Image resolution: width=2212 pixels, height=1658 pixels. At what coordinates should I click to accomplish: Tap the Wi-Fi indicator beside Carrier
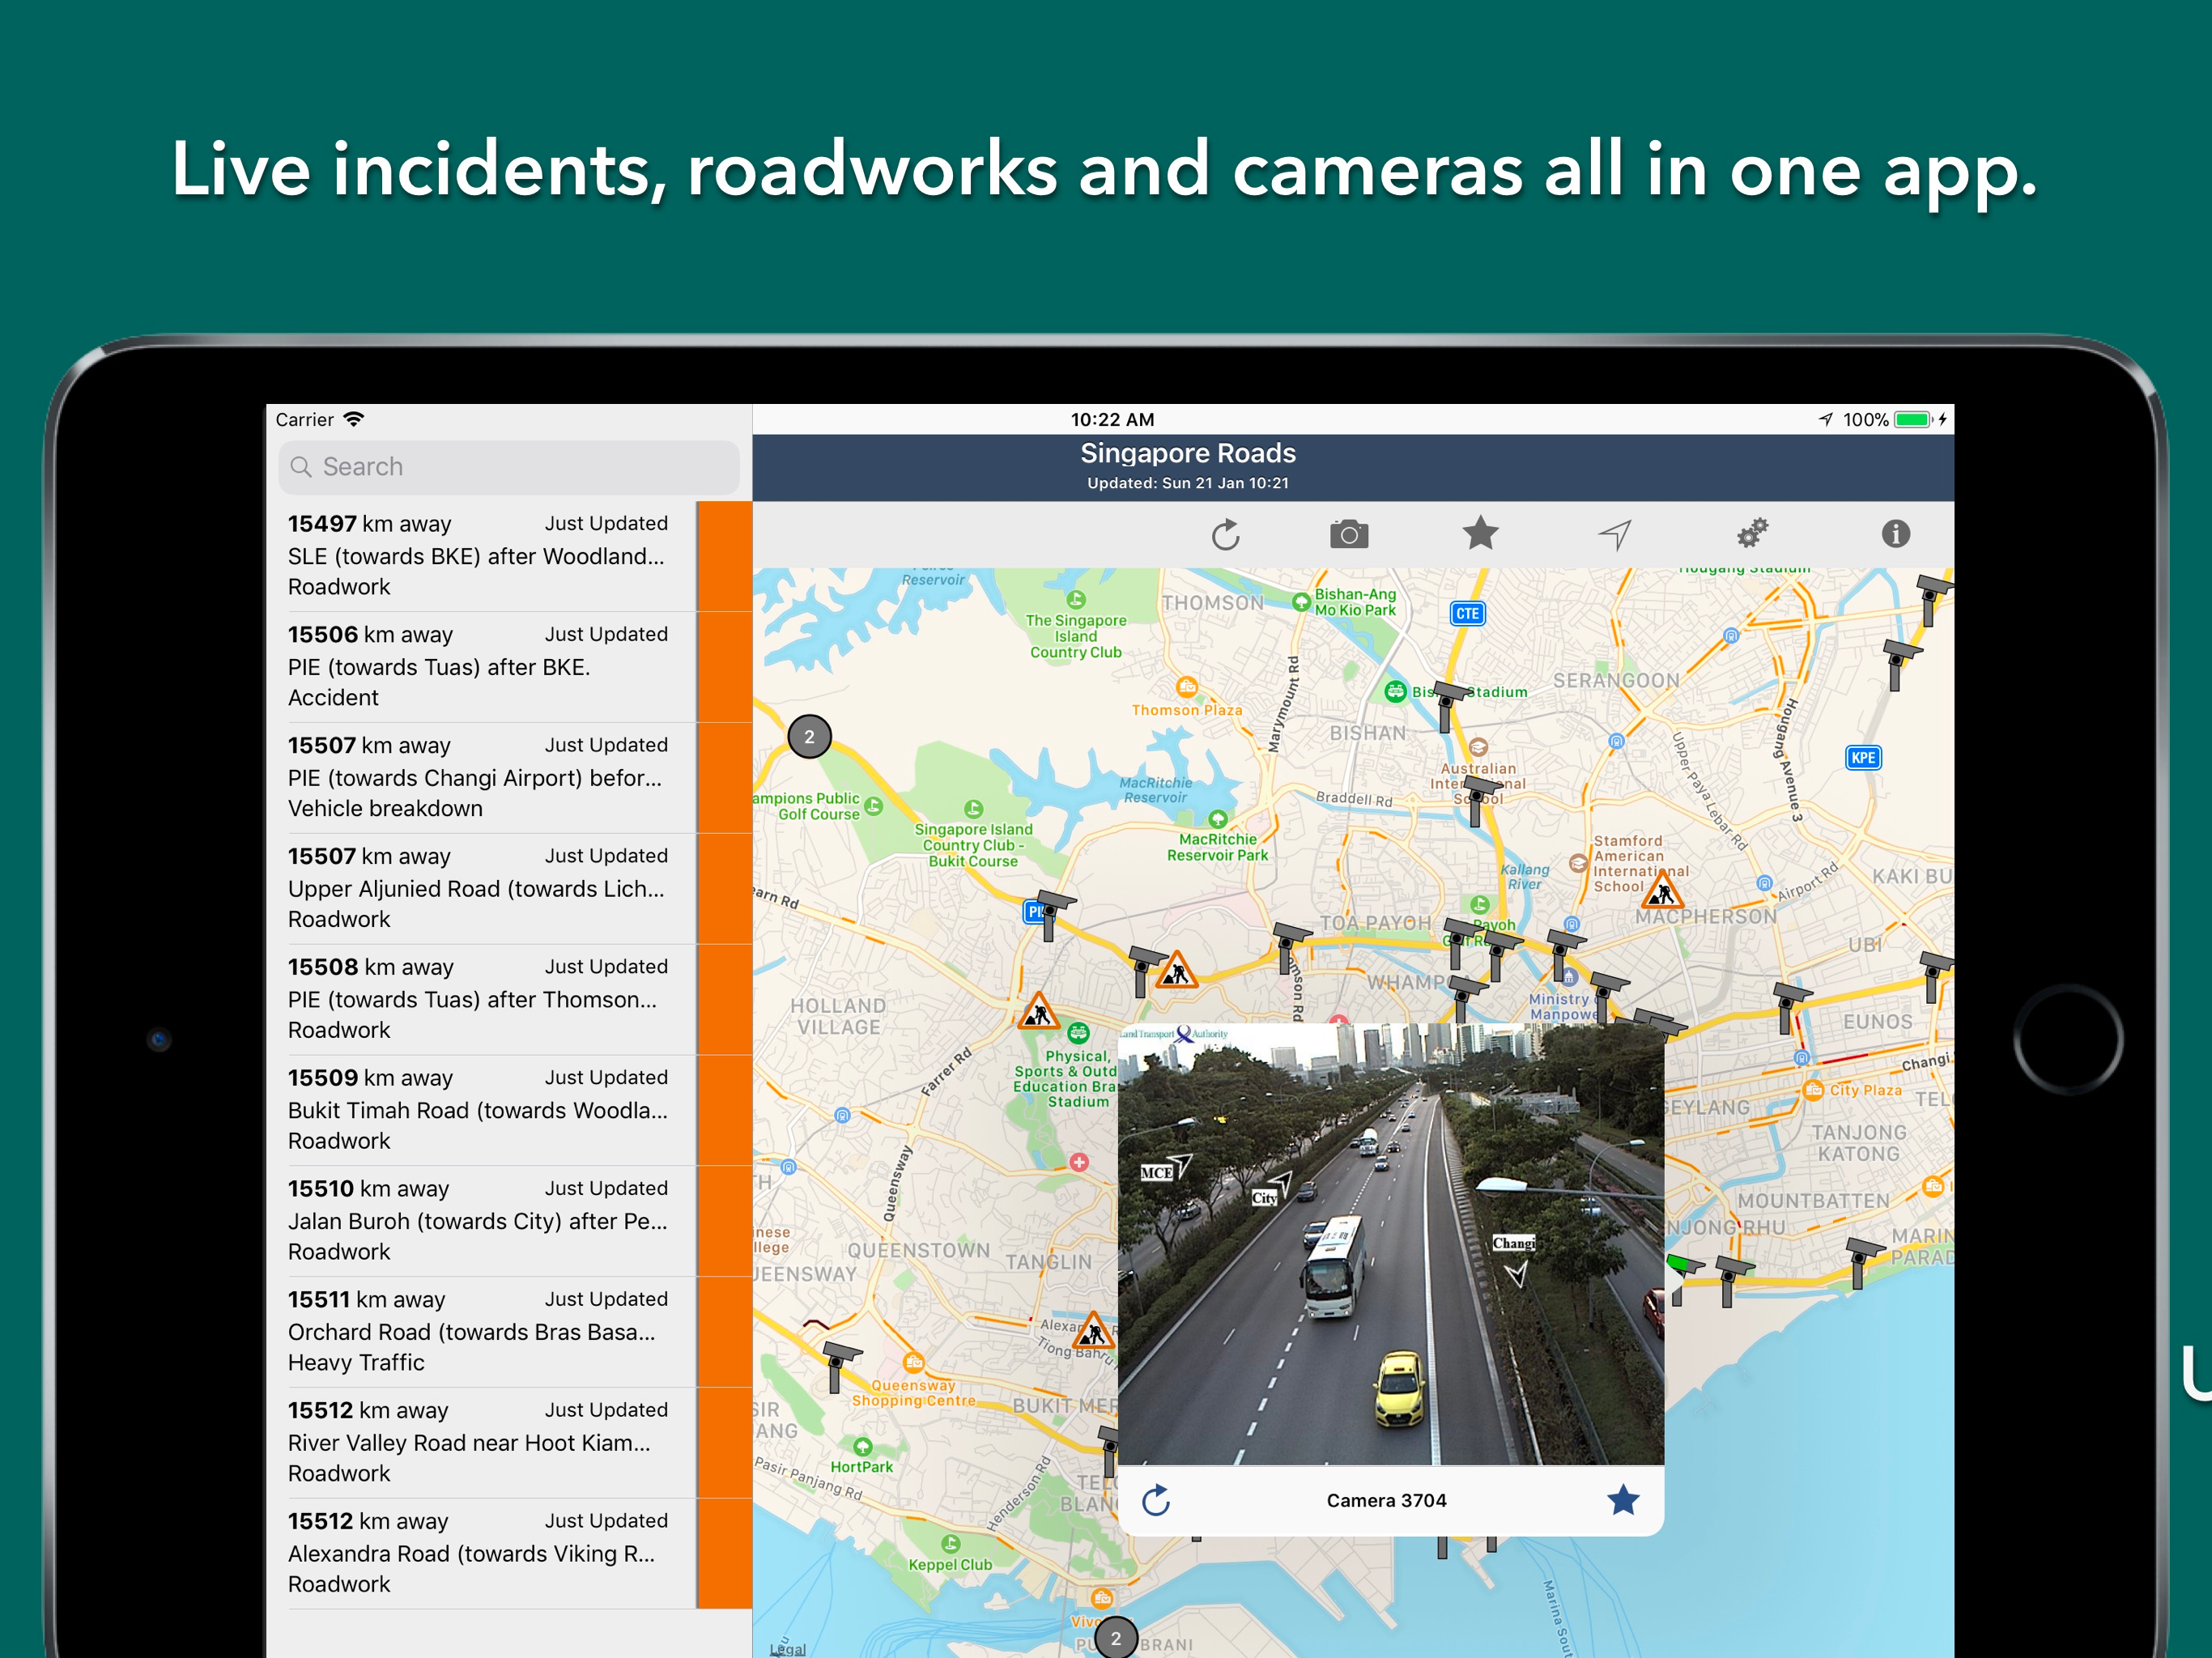(353, 419)
